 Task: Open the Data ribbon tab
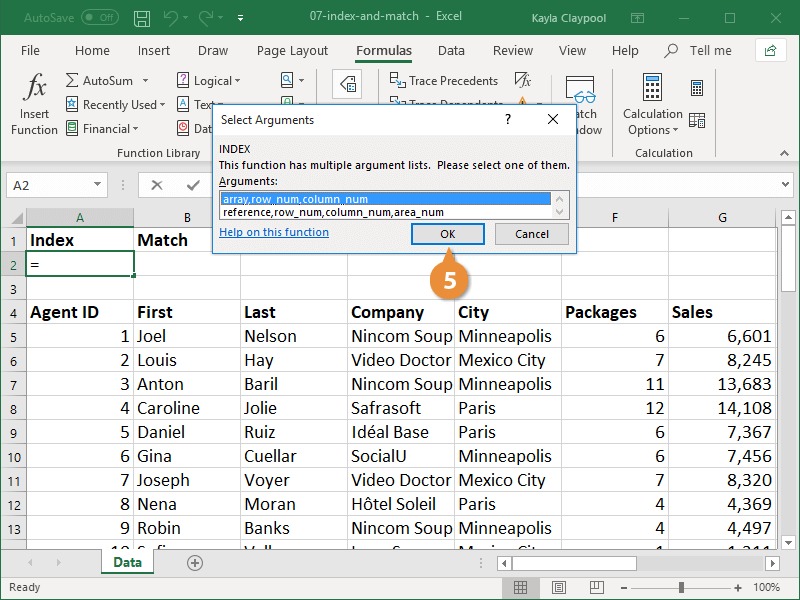pos(451,51)
